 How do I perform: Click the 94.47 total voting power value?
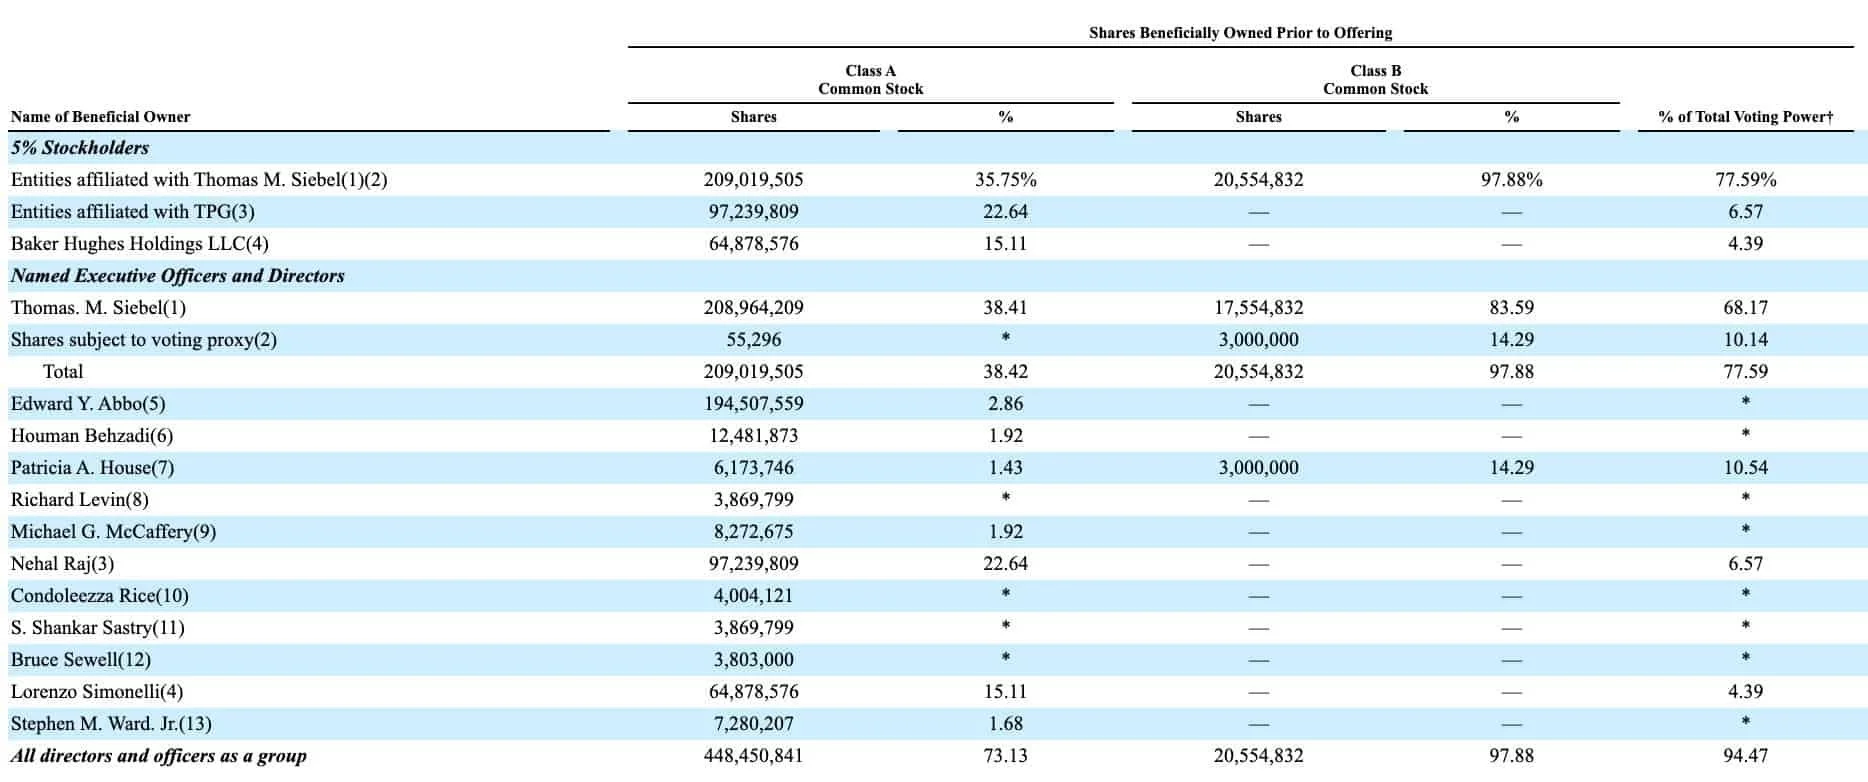pos(1746,756)
